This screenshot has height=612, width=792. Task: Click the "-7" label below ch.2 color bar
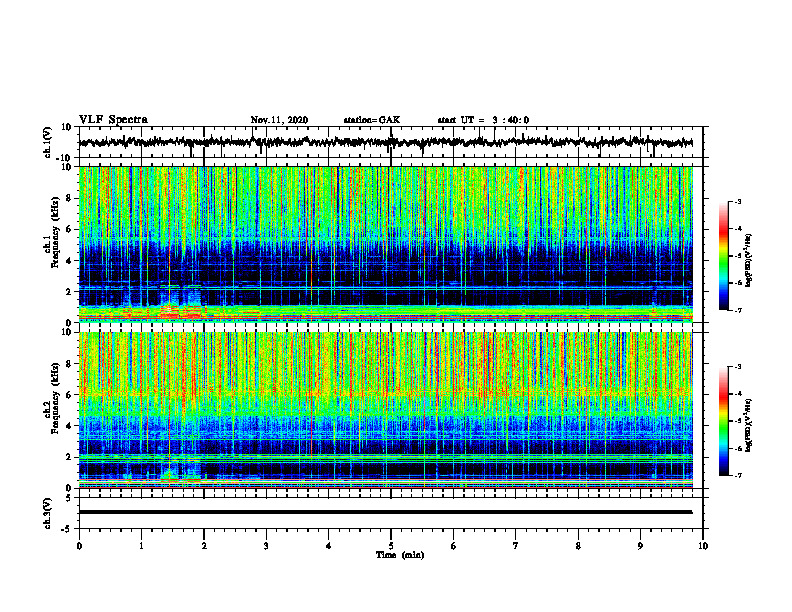click(737, 475)
